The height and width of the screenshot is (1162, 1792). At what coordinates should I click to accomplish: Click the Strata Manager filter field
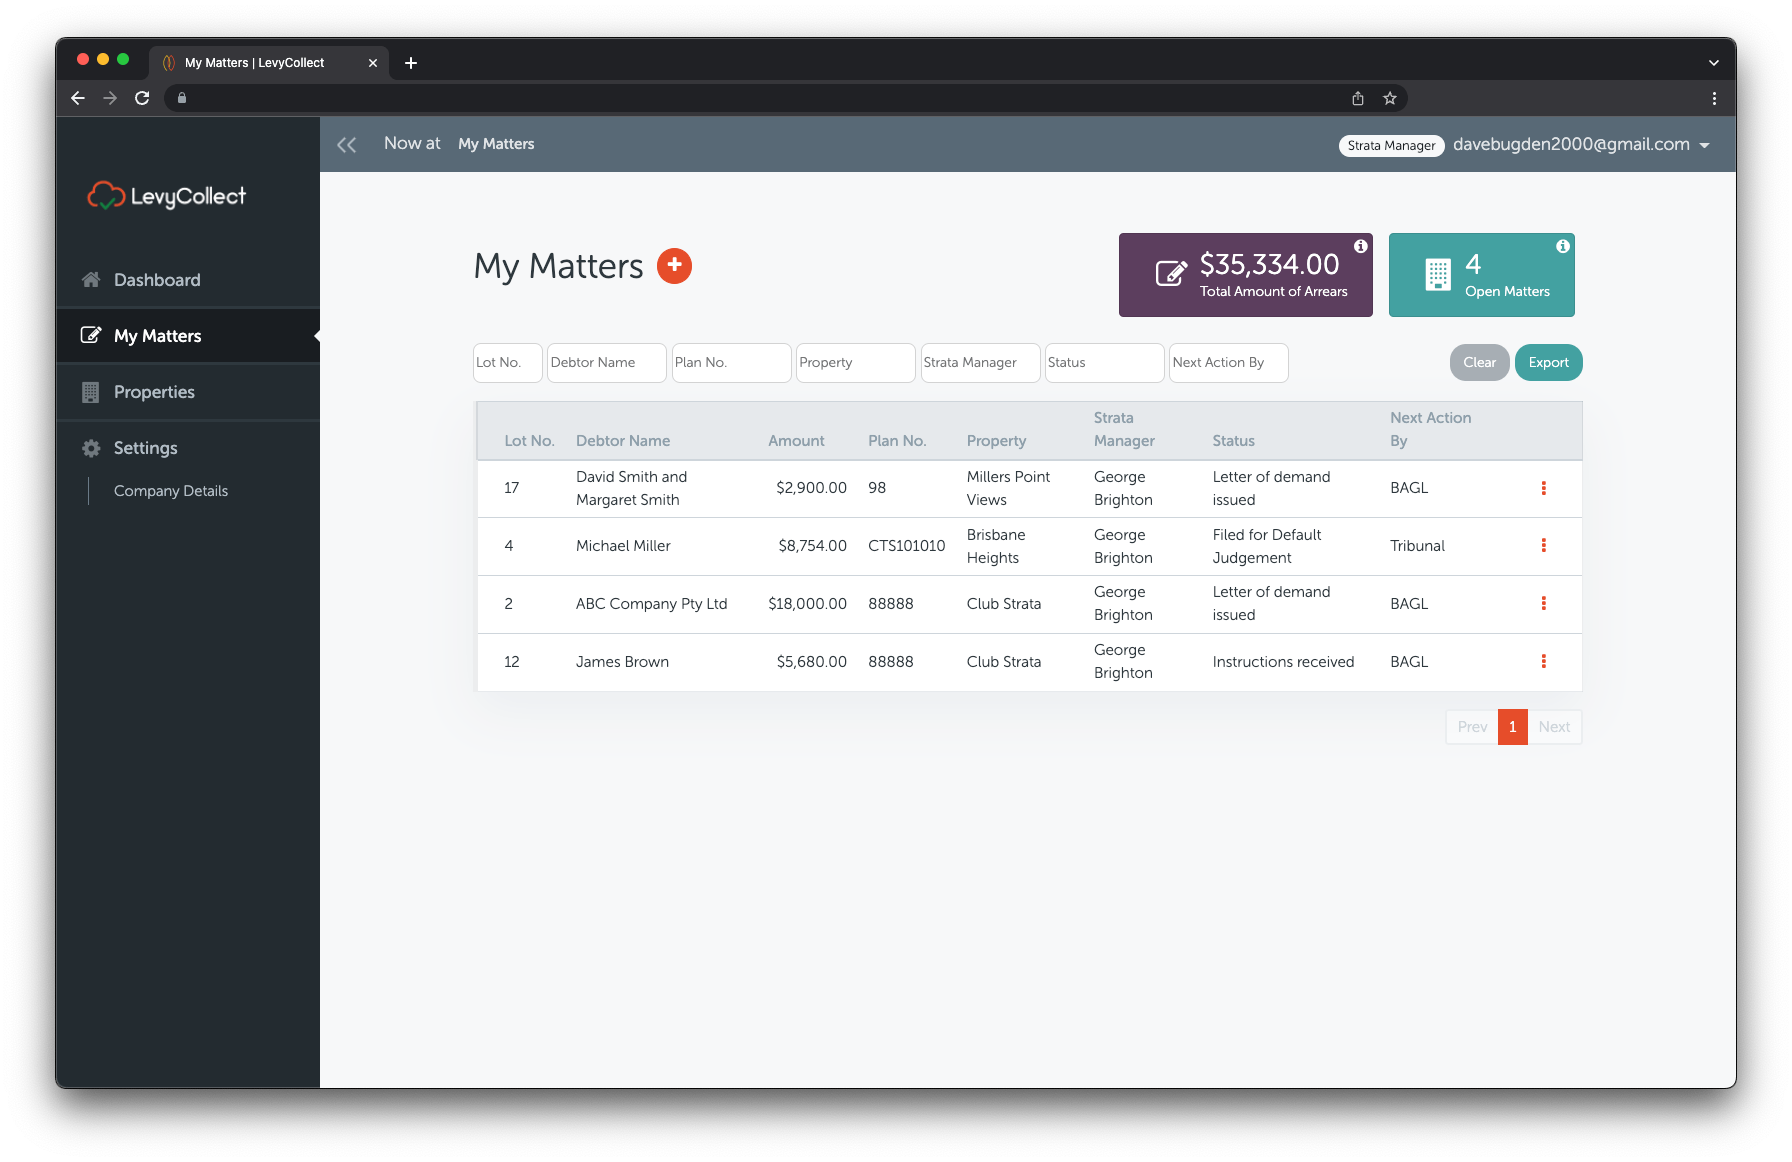point(980,363)
